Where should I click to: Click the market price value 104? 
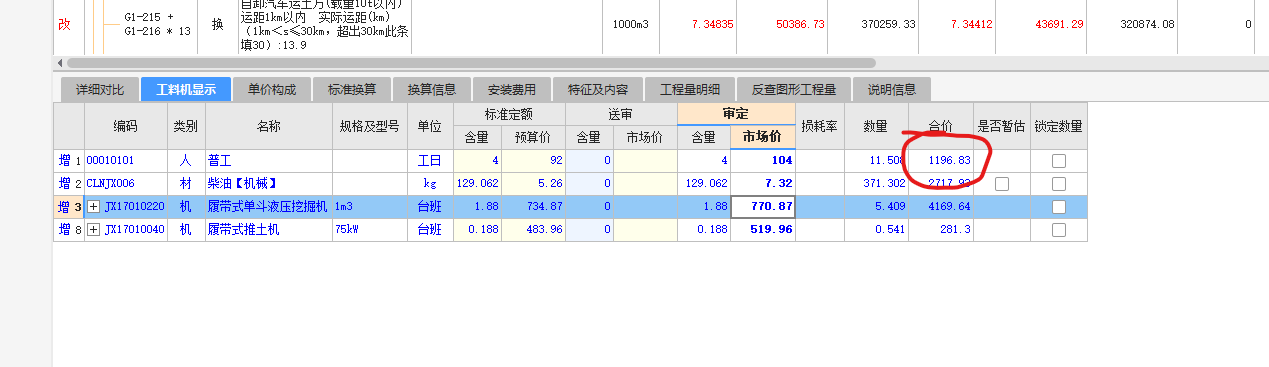[x=763, y=160]
